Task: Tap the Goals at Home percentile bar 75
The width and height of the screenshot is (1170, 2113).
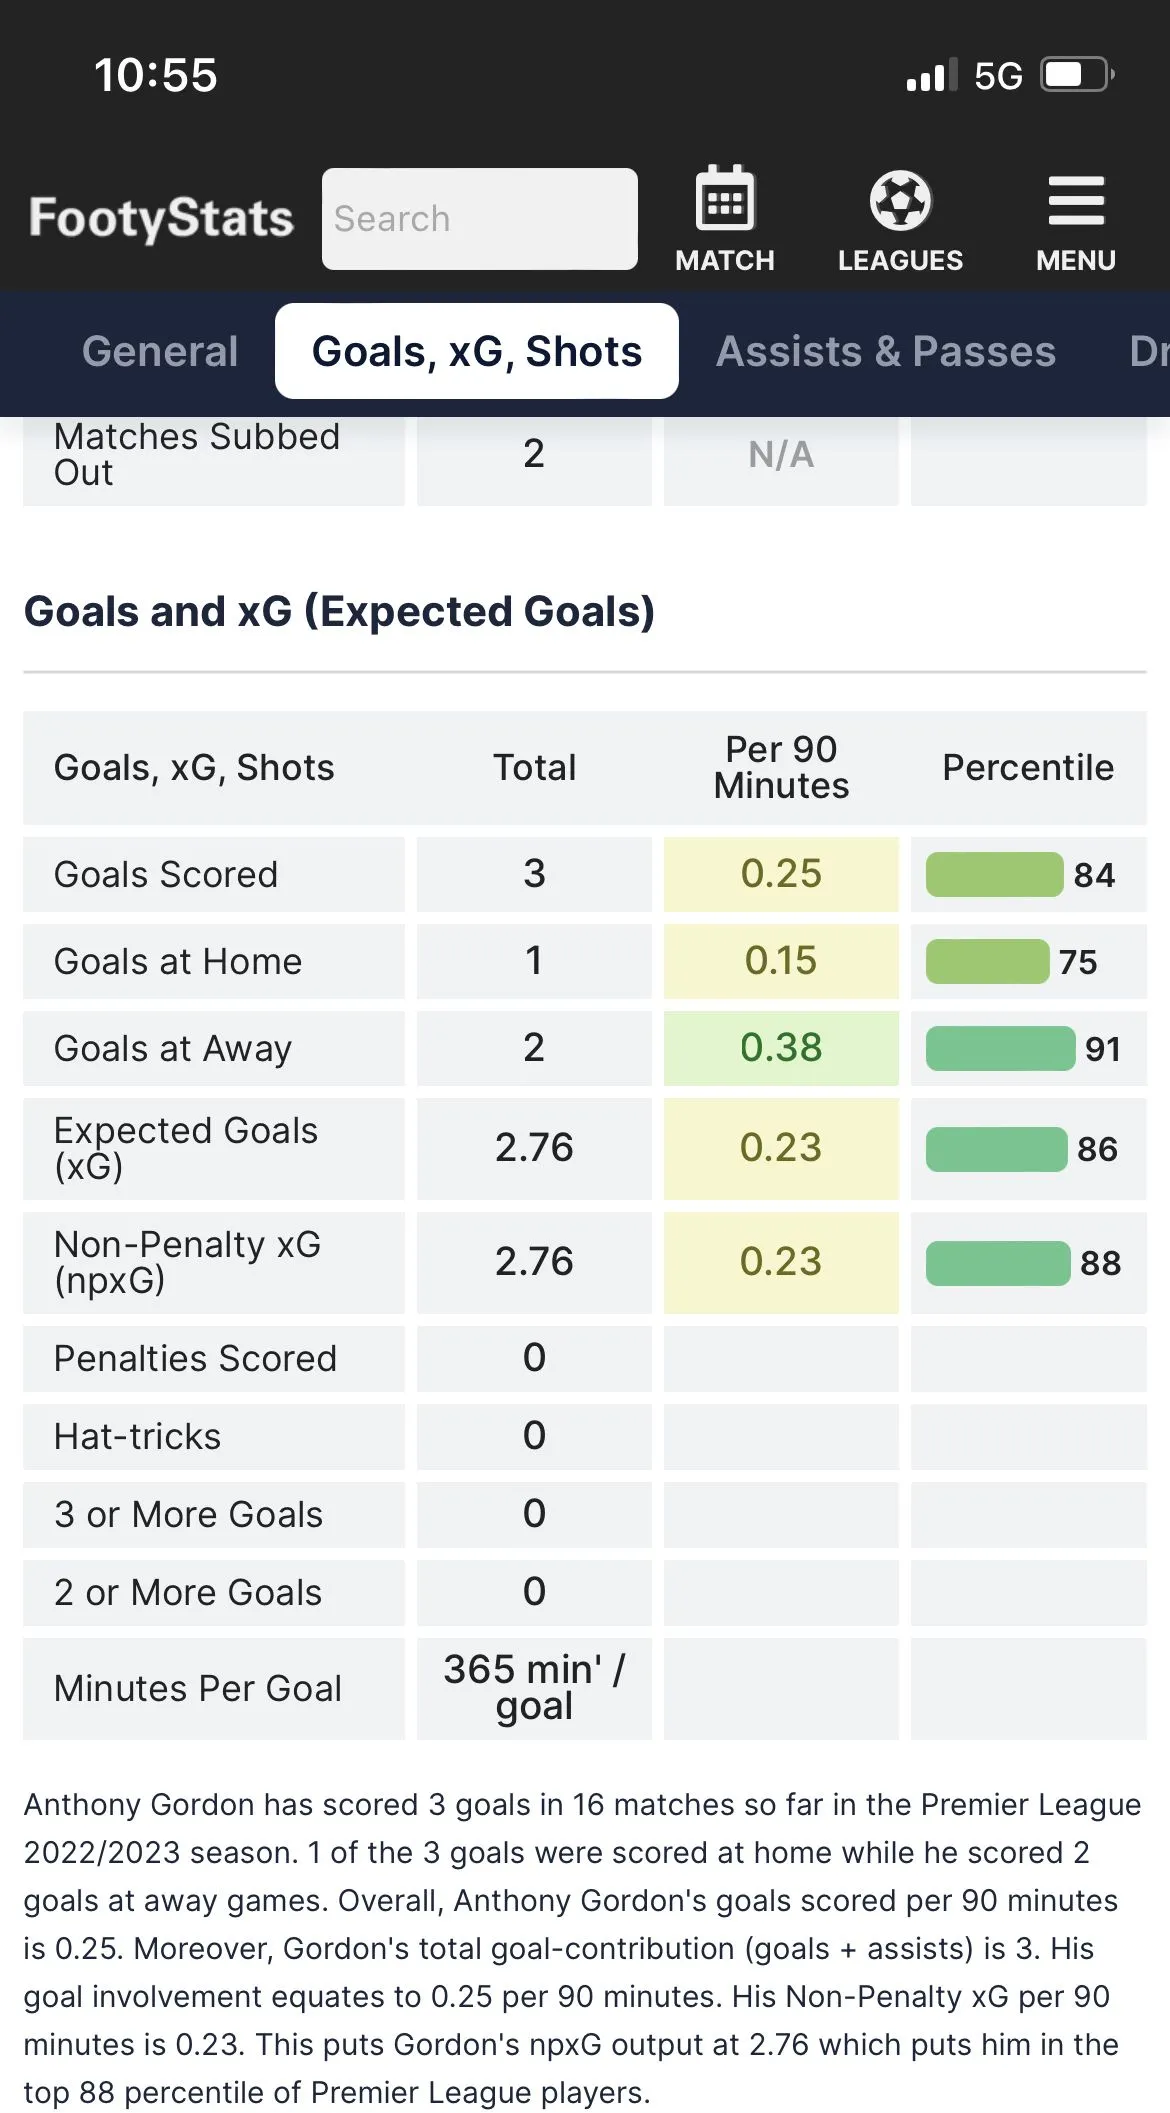Action: point(988,962)
